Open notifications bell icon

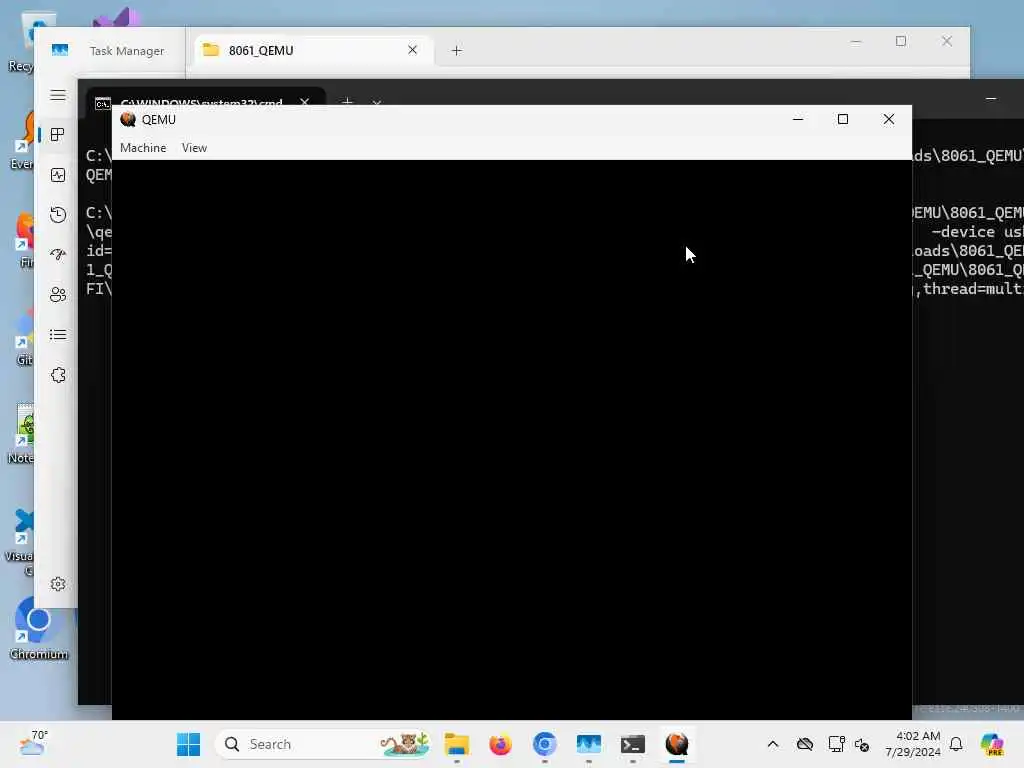click(x=956, y=744)
